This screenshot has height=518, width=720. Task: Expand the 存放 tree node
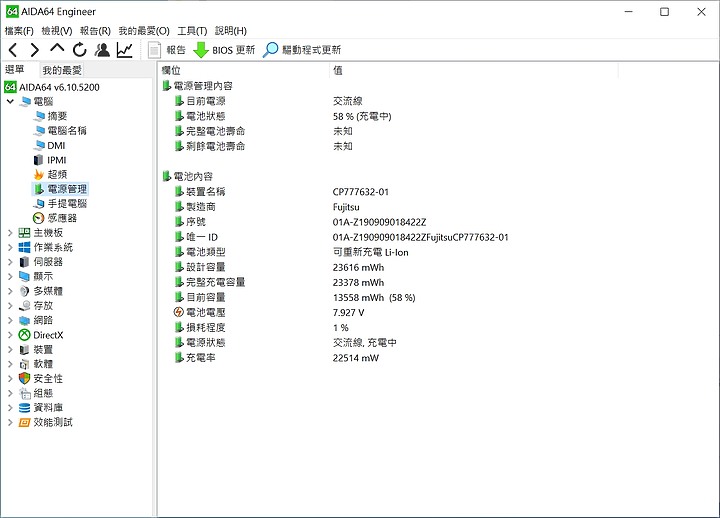[10, 305]
